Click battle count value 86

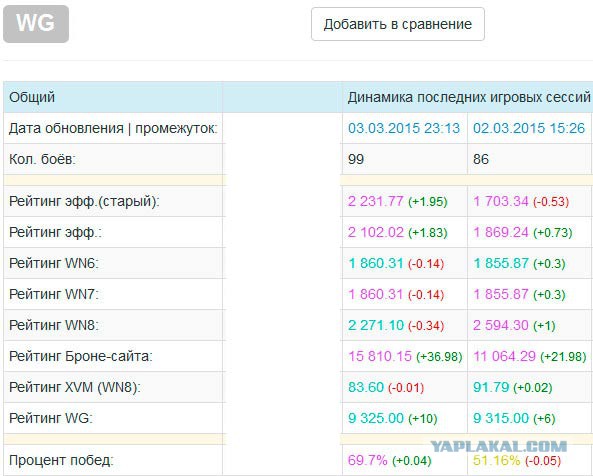[x=481, y=159]
